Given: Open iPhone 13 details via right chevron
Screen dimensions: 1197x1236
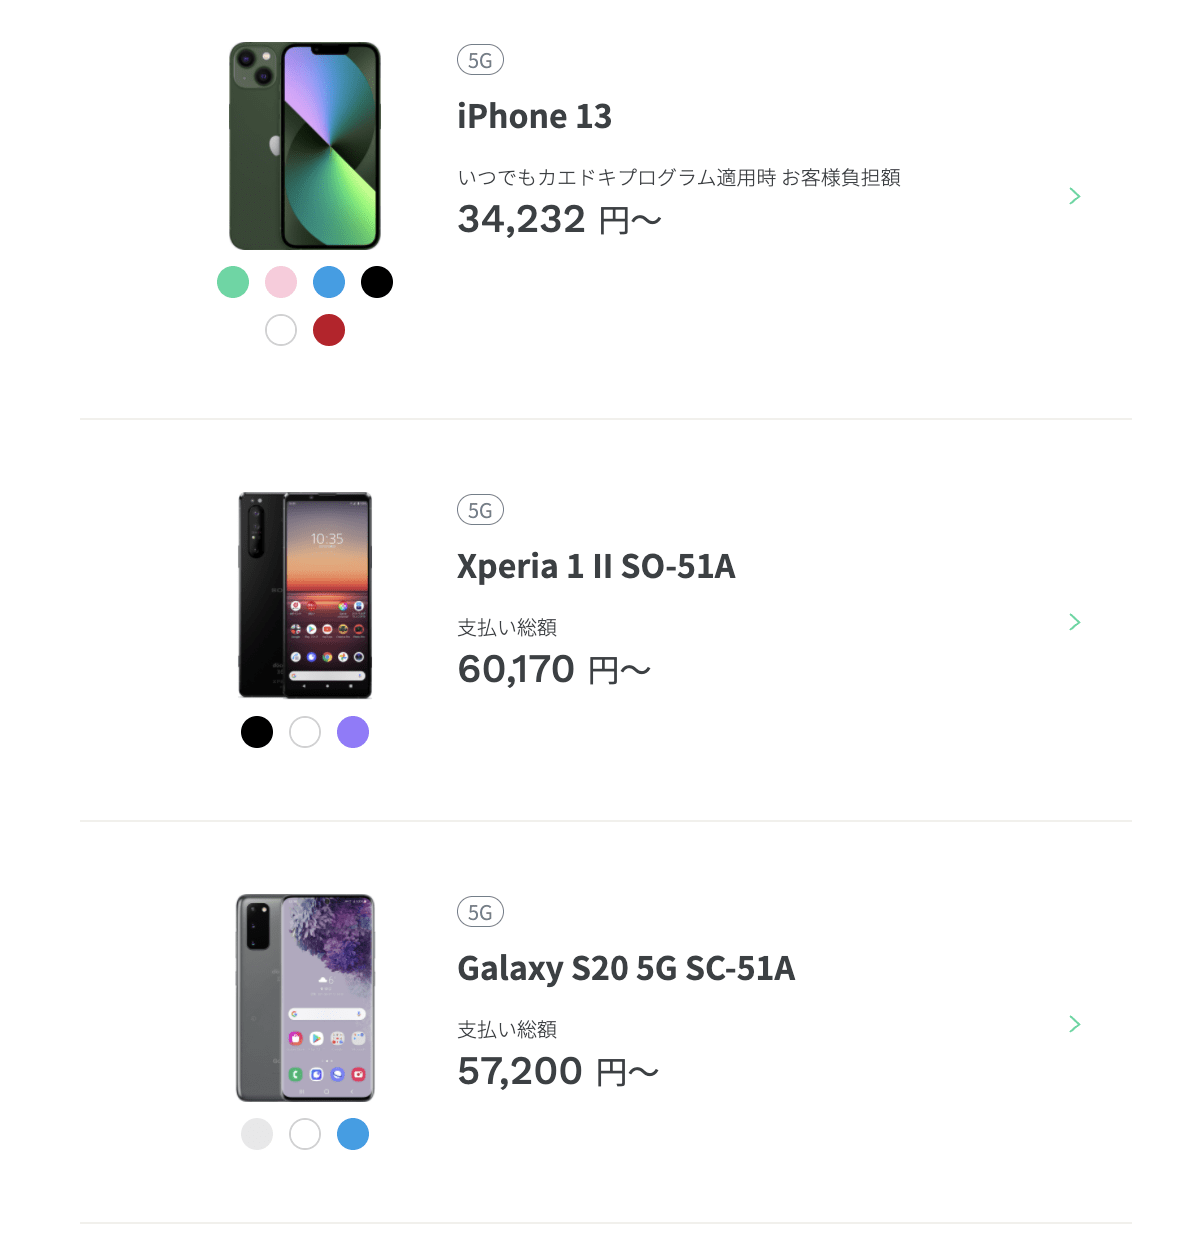Looking at the screenshot, I should [x=1075, y=196].
